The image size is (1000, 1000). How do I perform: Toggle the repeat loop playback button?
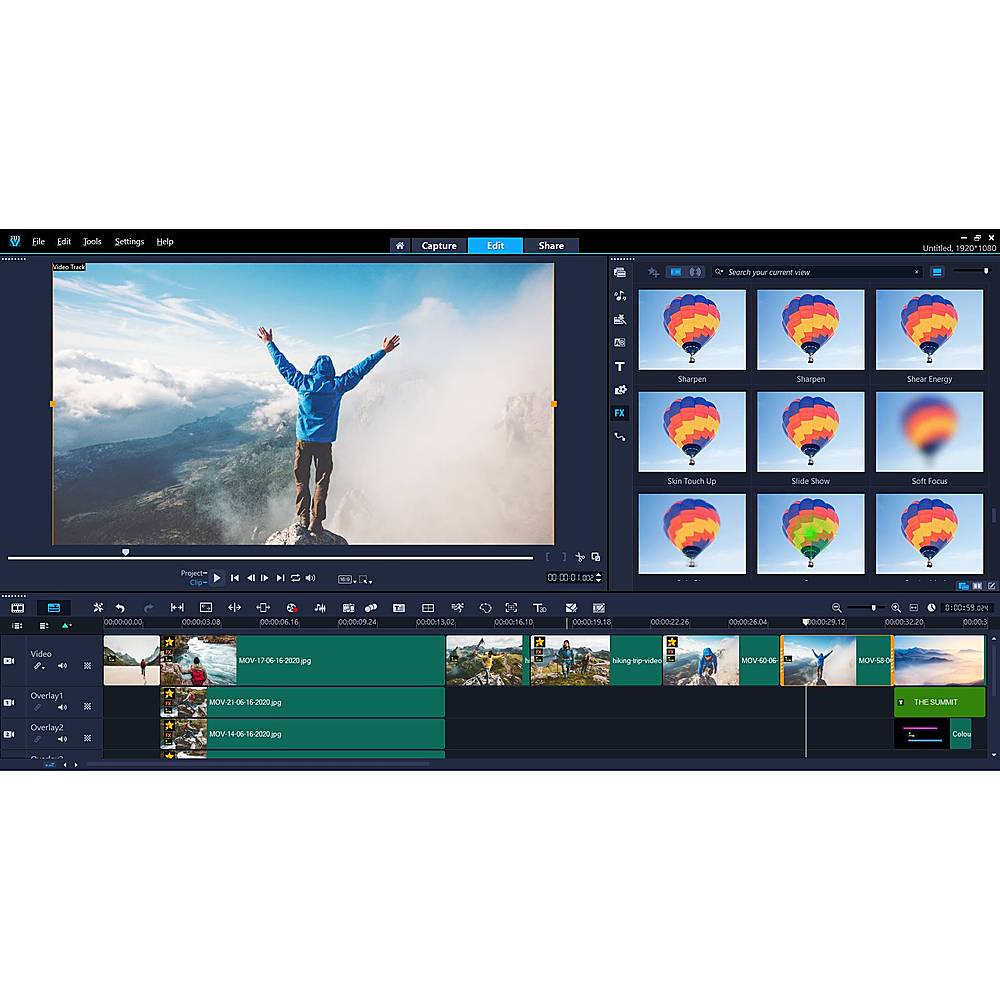coord(295,578)
